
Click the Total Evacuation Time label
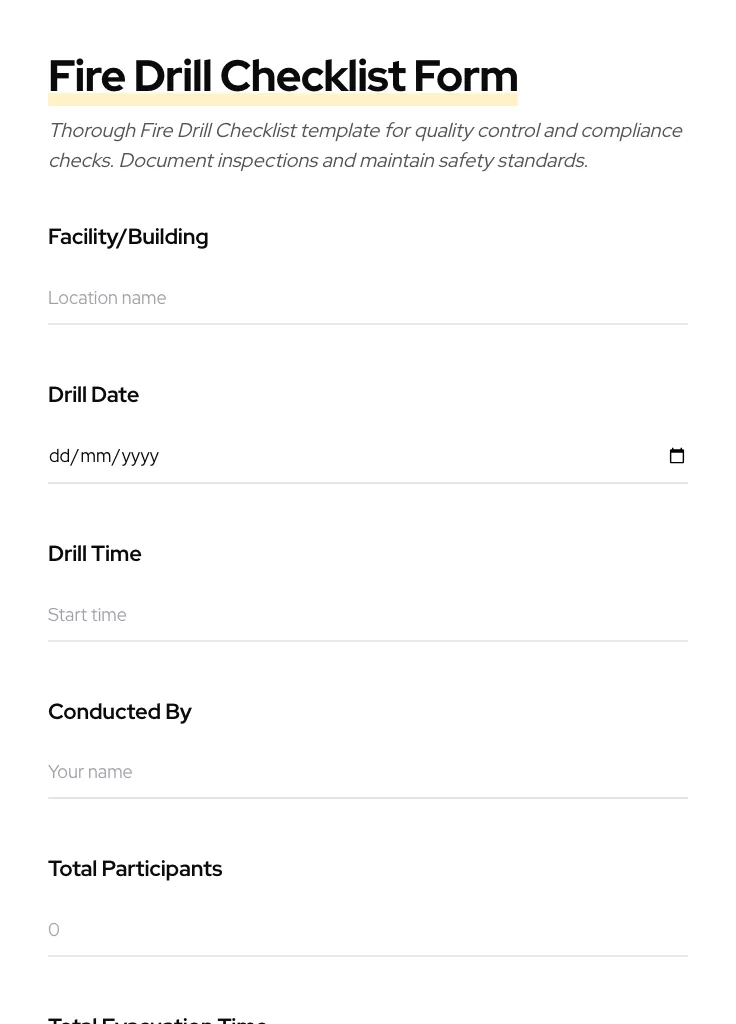click(157, 1018)
